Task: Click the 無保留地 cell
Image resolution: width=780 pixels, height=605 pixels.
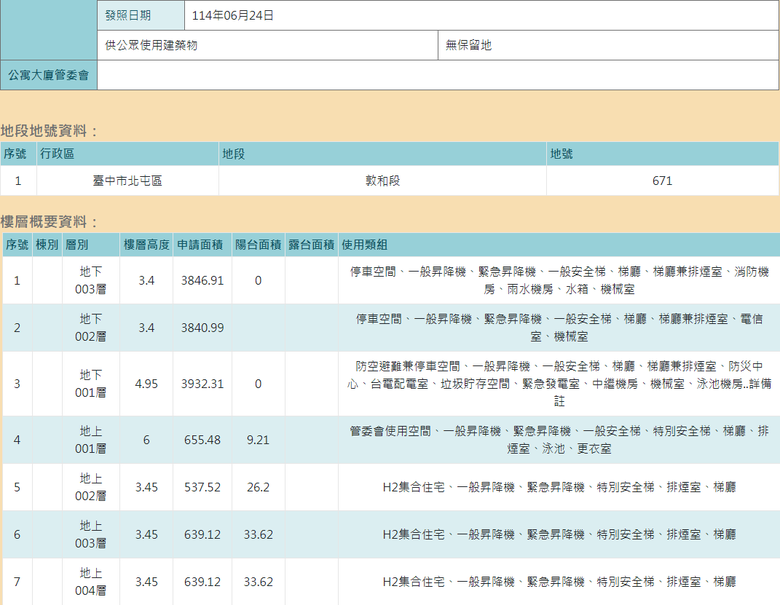Action: [608, 45]
